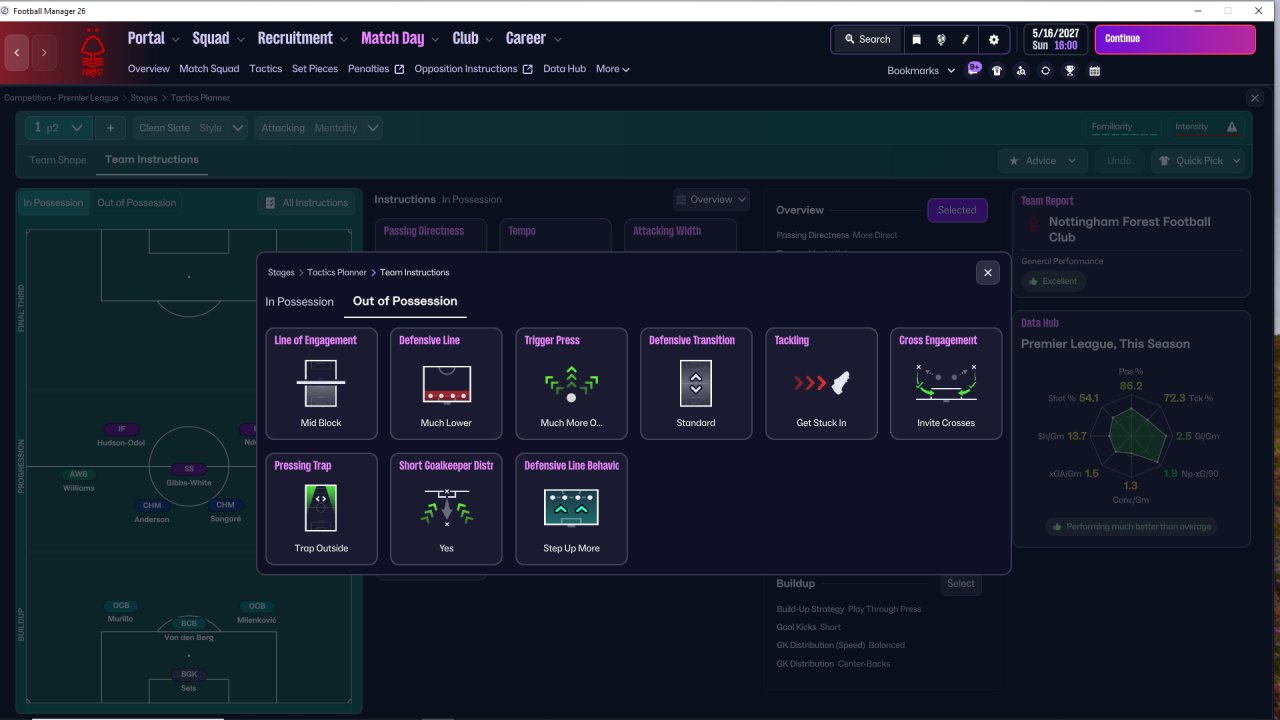Open the Short Goalkeeper Distribution card
The width and height of the screenshot is (1280, 720).
(x=446, y=509)
